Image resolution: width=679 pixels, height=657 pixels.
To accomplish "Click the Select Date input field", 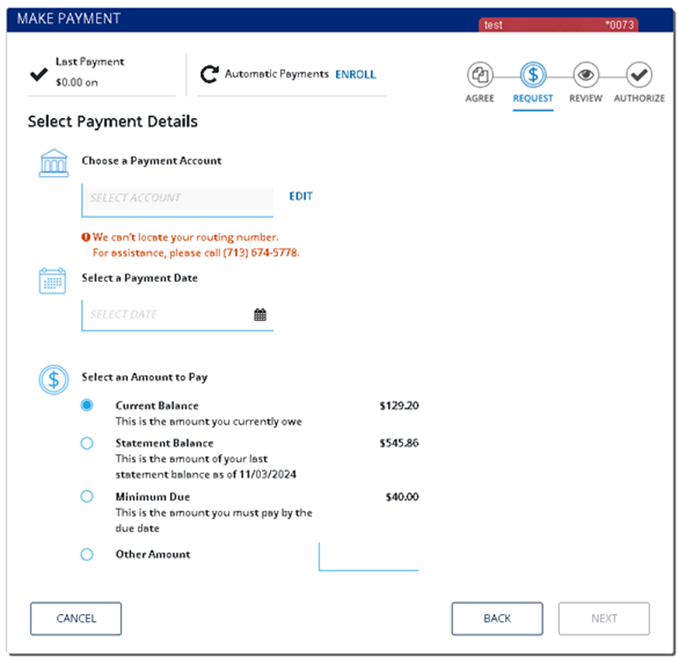I will tap(178, 315).
